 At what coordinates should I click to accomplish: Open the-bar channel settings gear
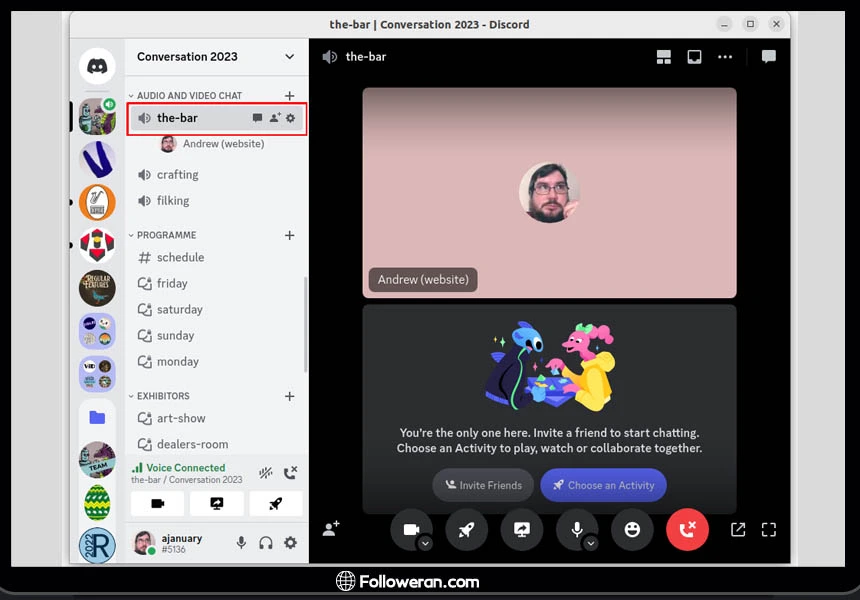click(x=291, y=118)
